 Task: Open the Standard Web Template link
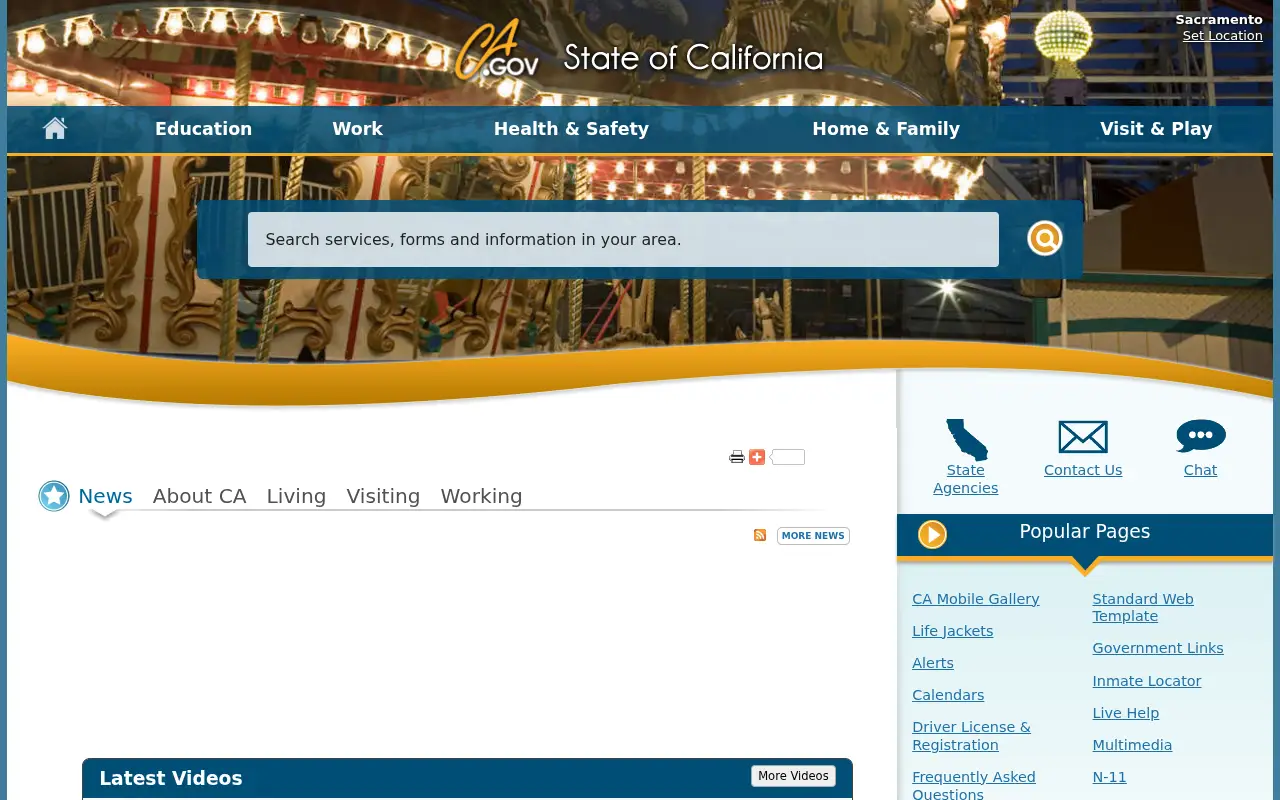coord(1143,607)
